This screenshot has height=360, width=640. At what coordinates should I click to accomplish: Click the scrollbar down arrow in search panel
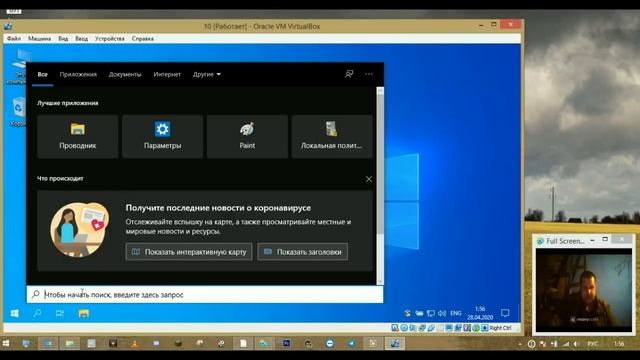(x=380, y=281)
